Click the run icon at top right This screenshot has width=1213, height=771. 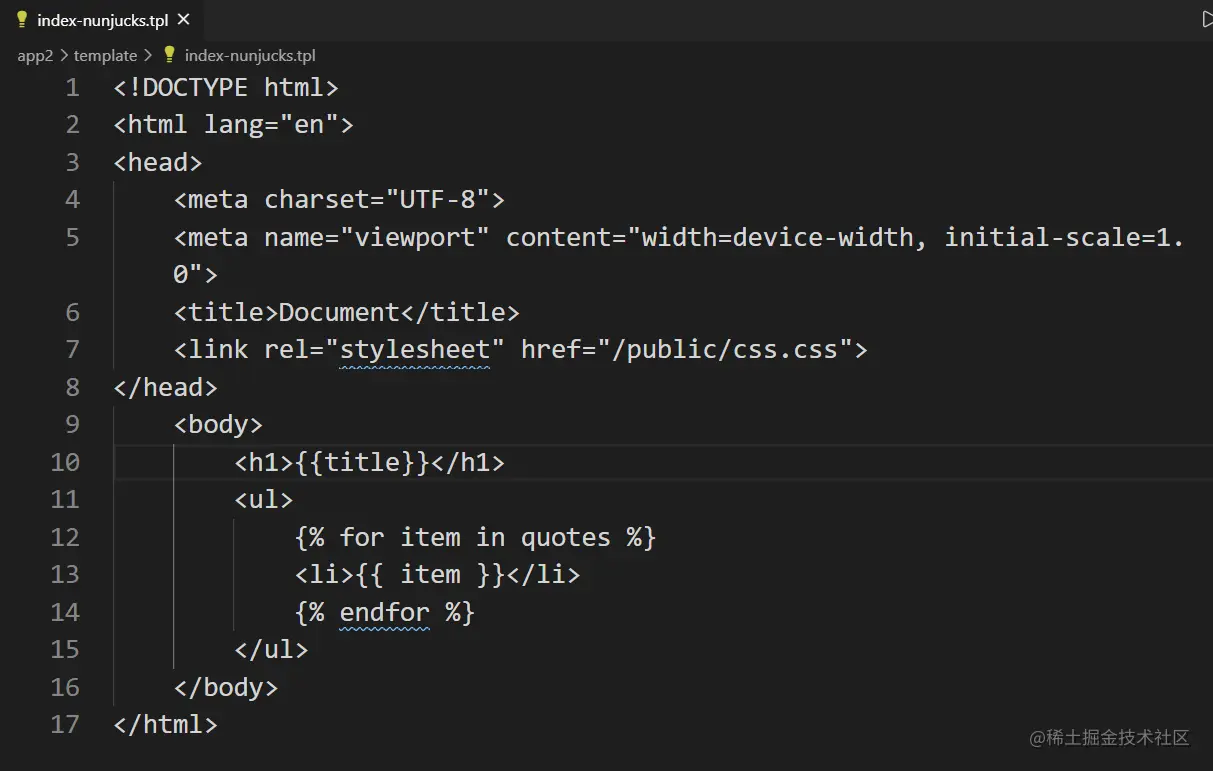coord(1206,19)
